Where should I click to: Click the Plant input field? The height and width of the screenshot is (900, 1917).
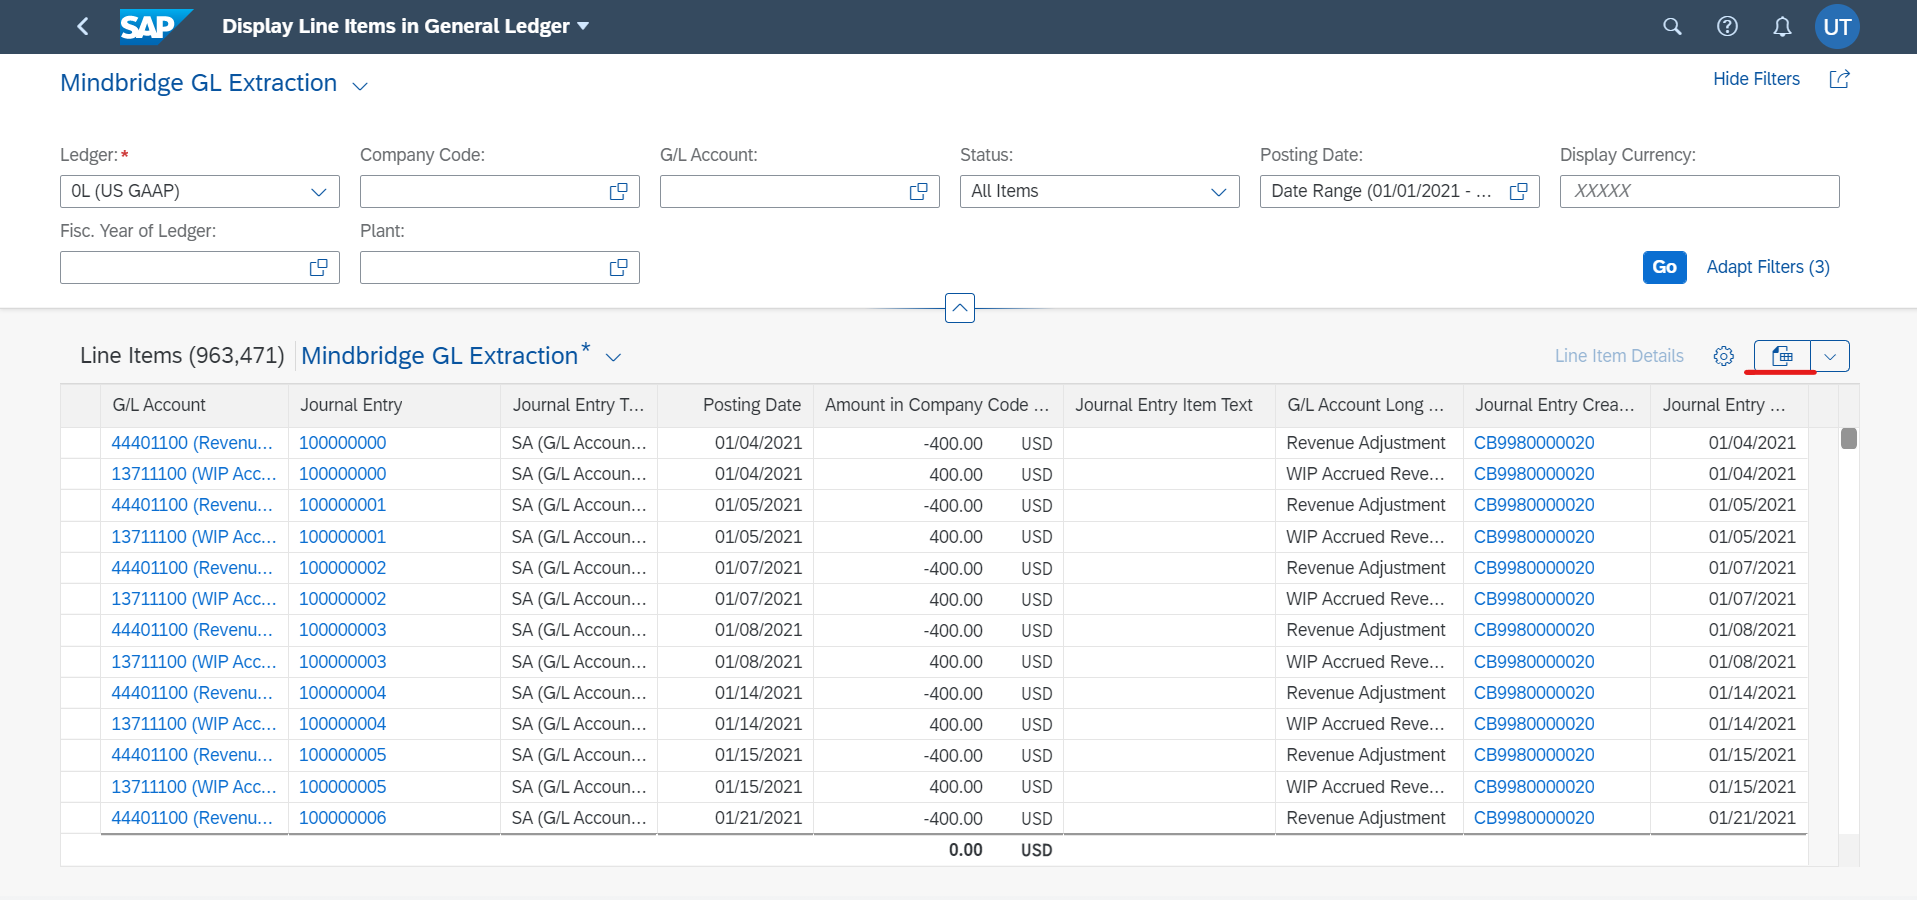[500, 267]
